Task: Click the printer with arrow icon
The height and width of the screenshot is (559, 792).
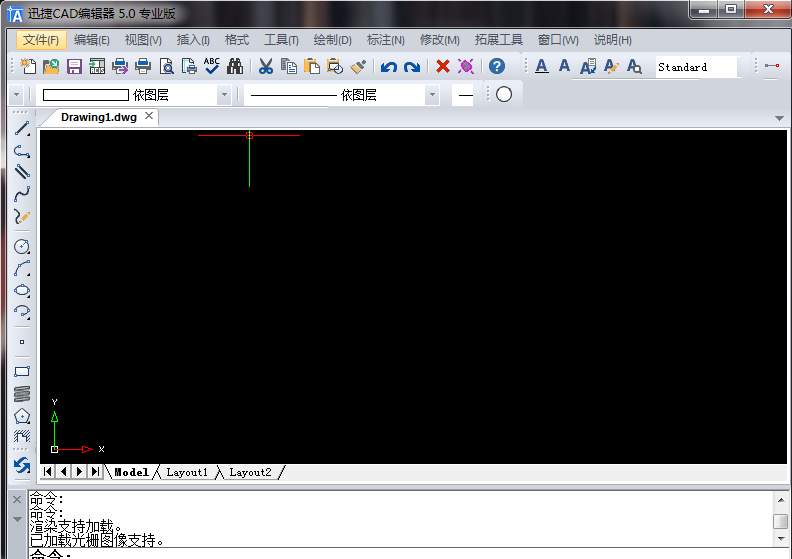Action: click(x=120, y=66)
